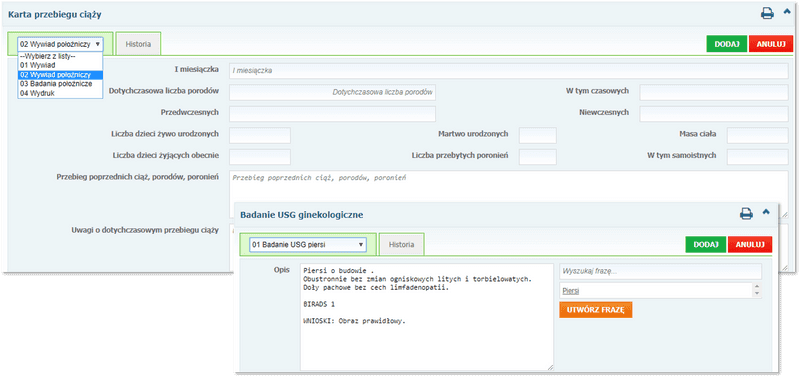
Task: Open Historia tab in pregnancy card
Action: (x=138, y=44)
